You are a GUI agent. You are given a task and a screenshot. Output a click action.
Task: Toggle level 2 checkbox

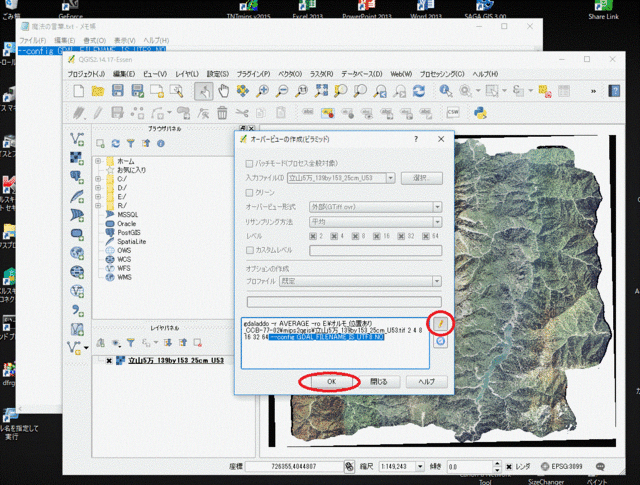(313, 236)
